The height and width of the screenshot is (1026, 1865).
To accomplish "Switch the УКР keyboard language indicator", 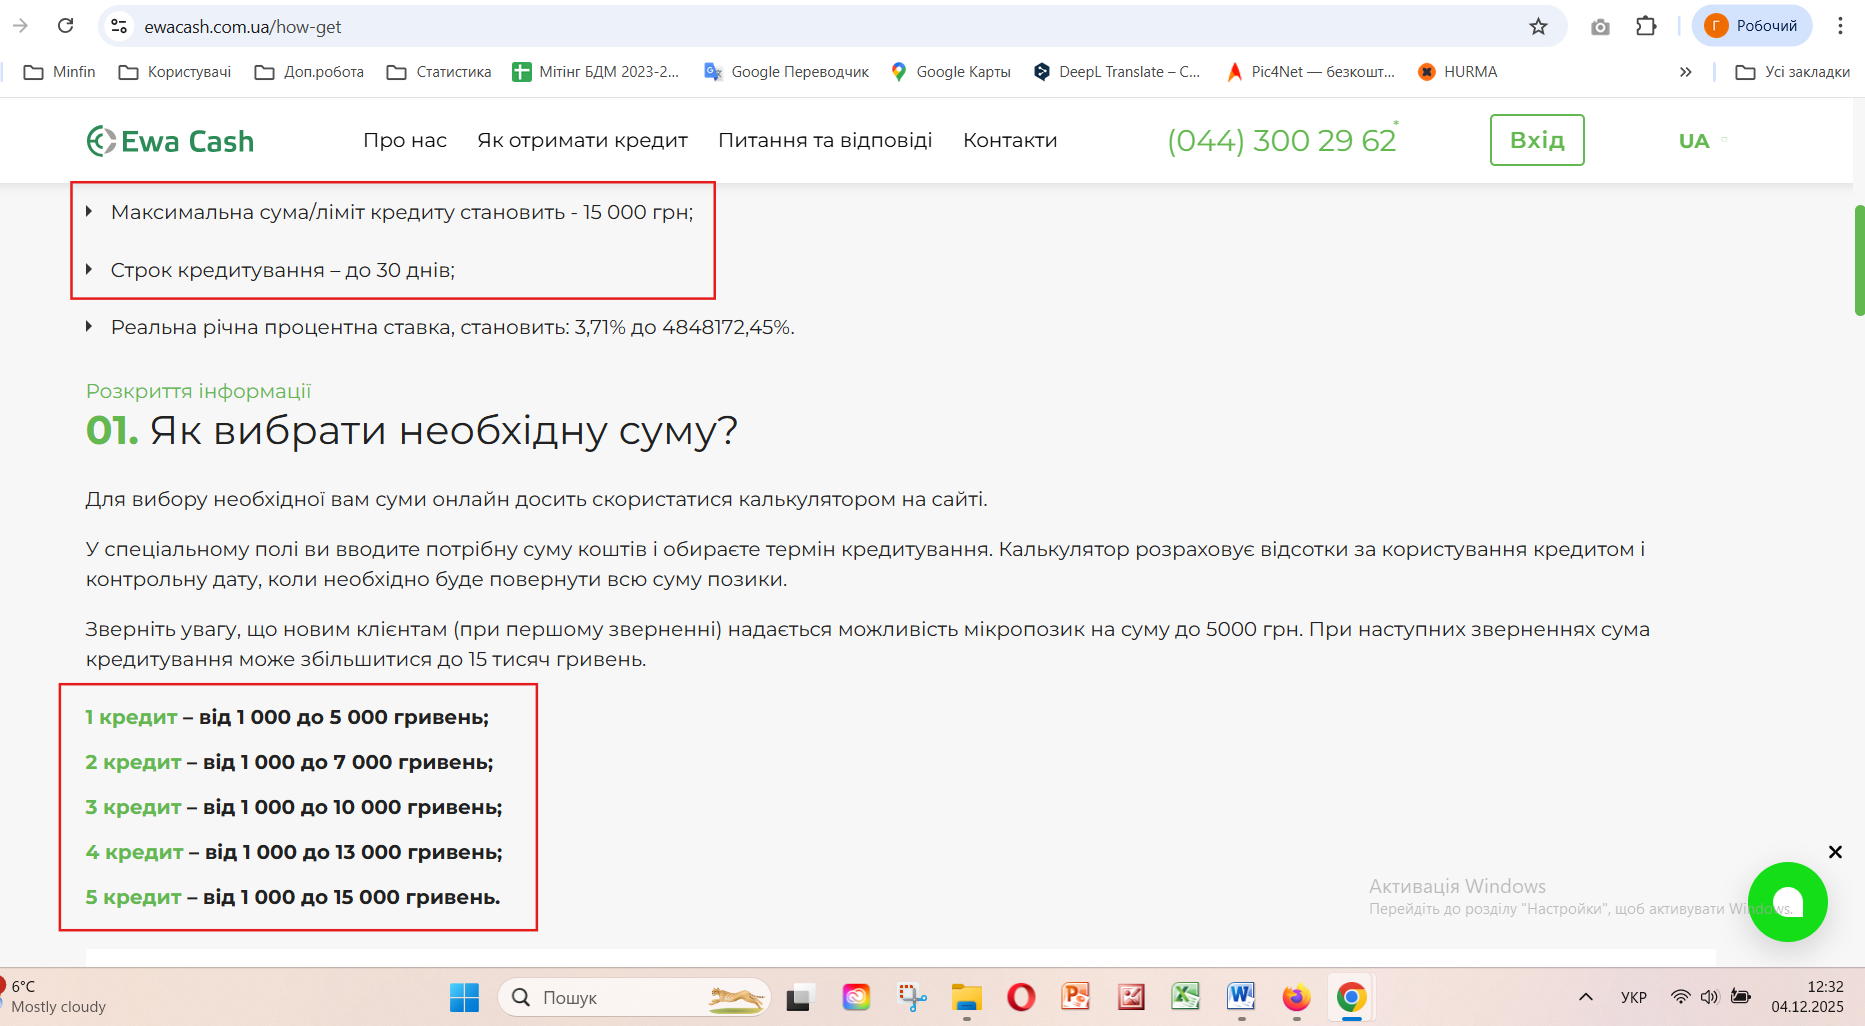I will pyautogui.click(x=1634, y=997).
